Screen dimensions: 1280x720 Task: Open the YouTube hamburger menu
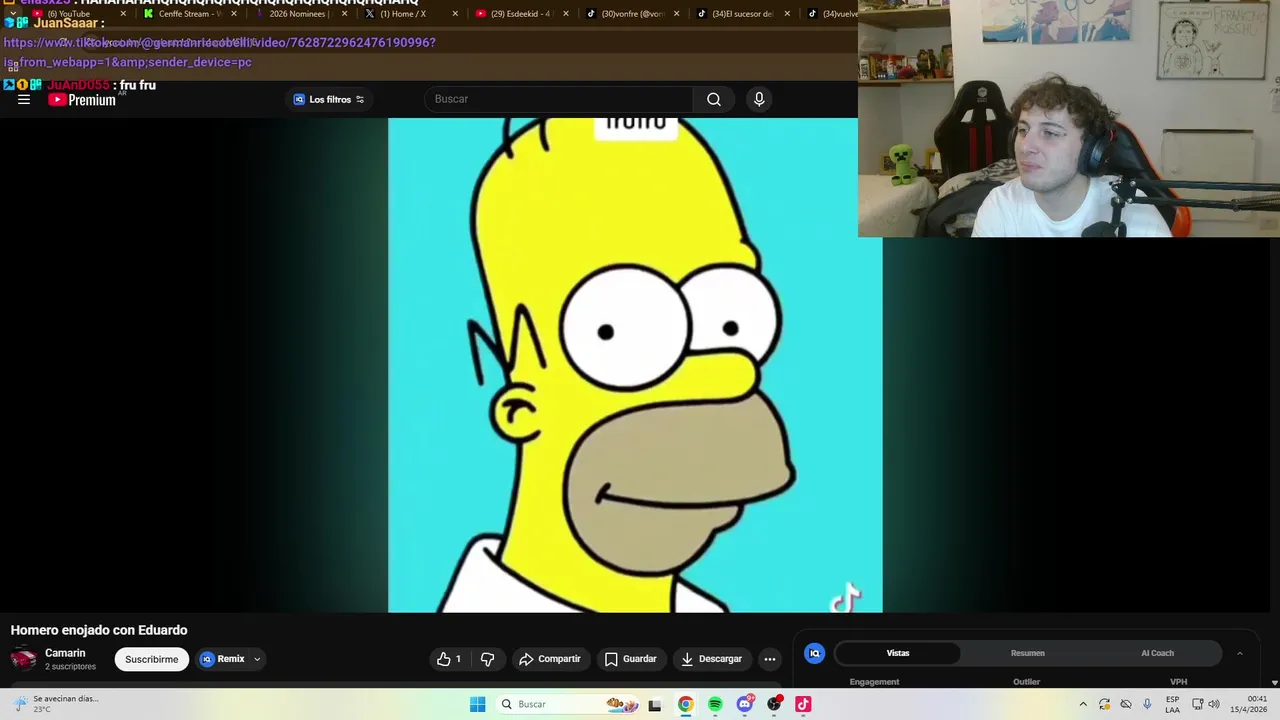coord(24,99)
